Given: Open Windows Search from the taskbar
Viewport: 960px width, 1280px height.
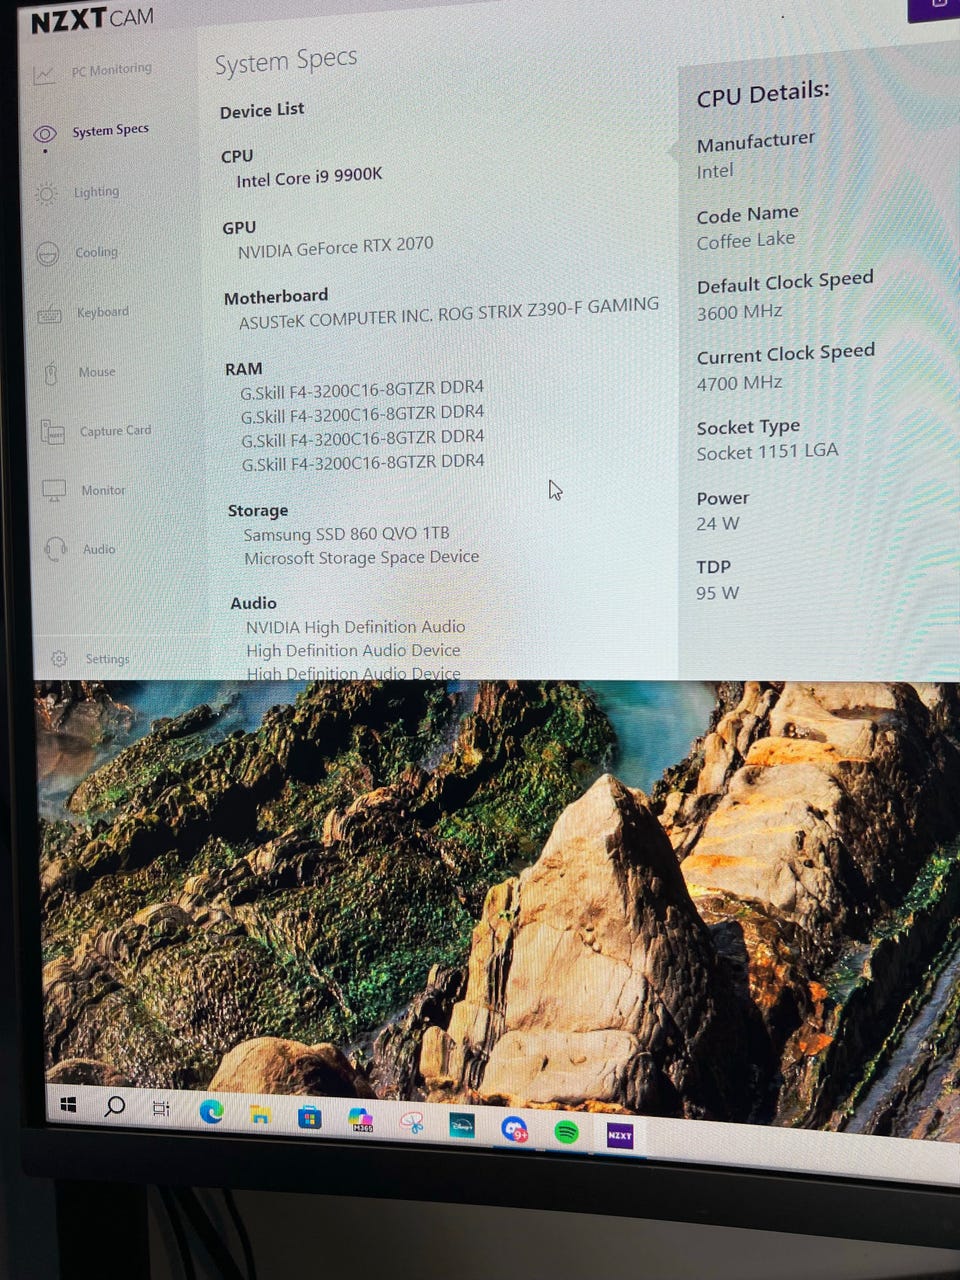Looking at the screenshot, I should 114,1106.
